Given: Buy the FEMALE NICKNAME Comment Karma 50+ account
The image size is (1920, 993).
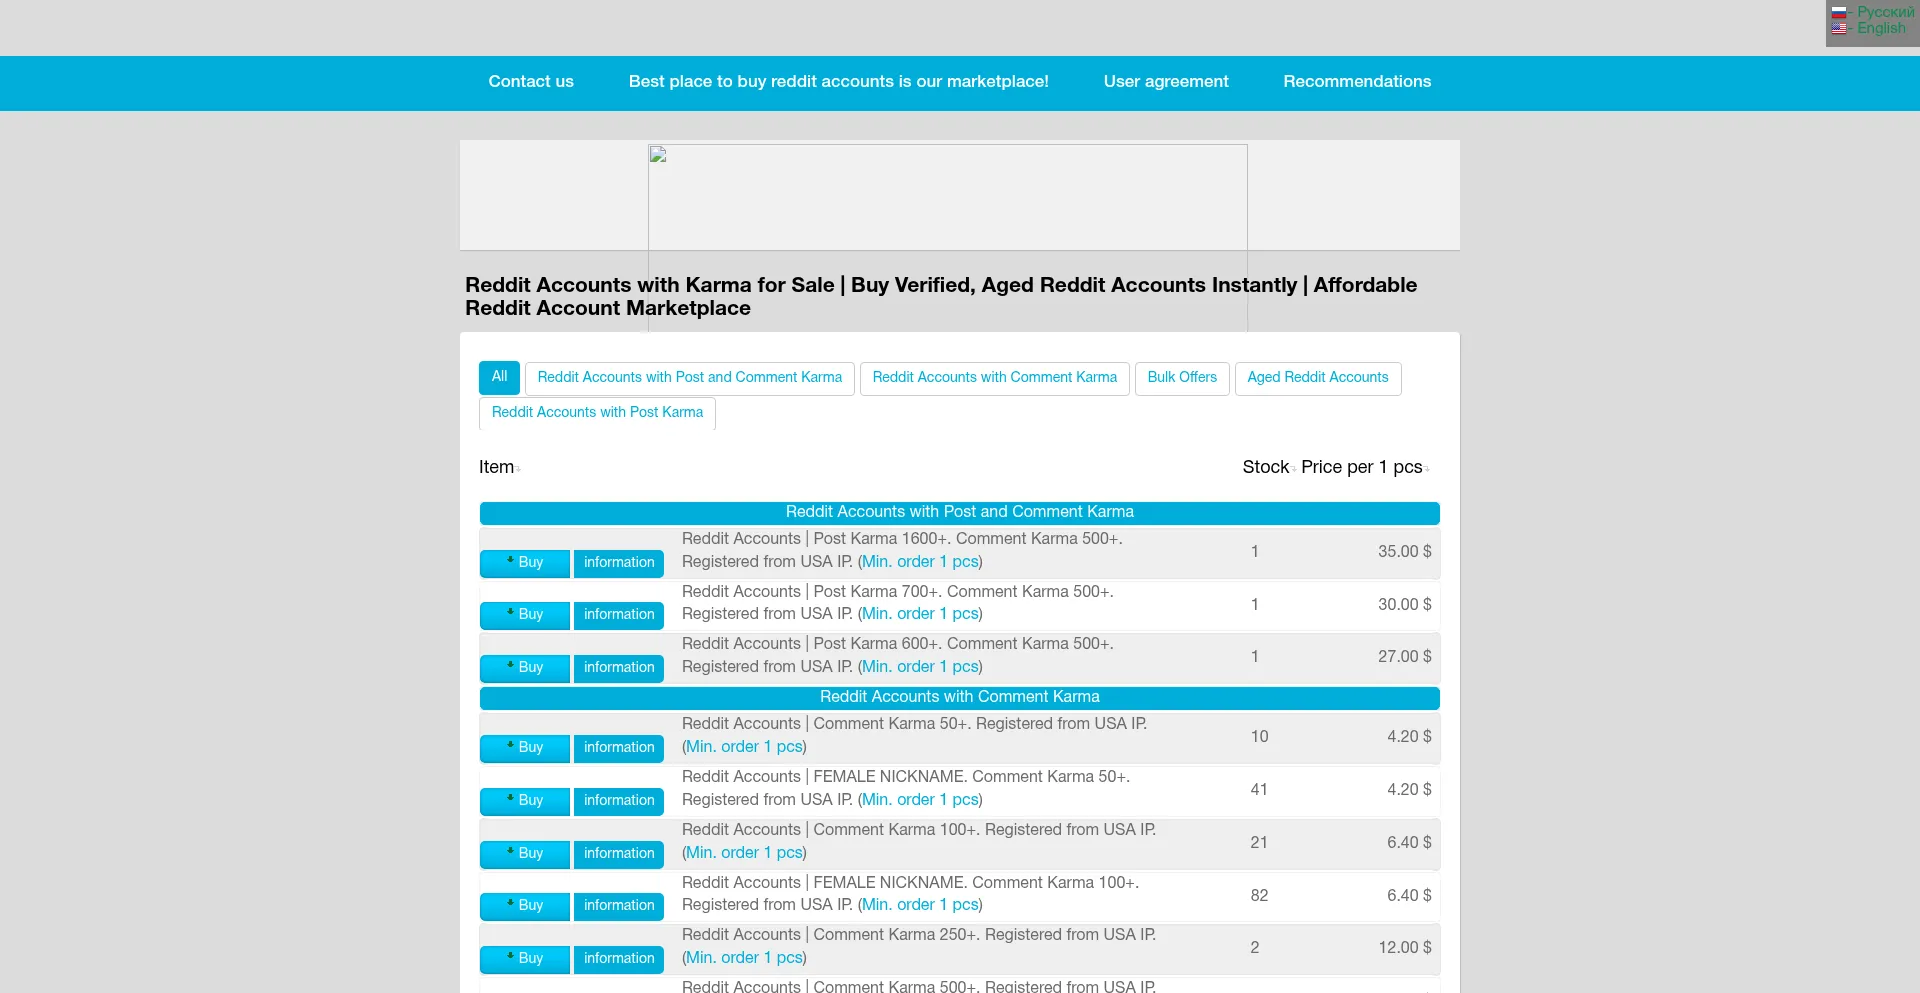Looking at the screenshot, I should 525,801.
